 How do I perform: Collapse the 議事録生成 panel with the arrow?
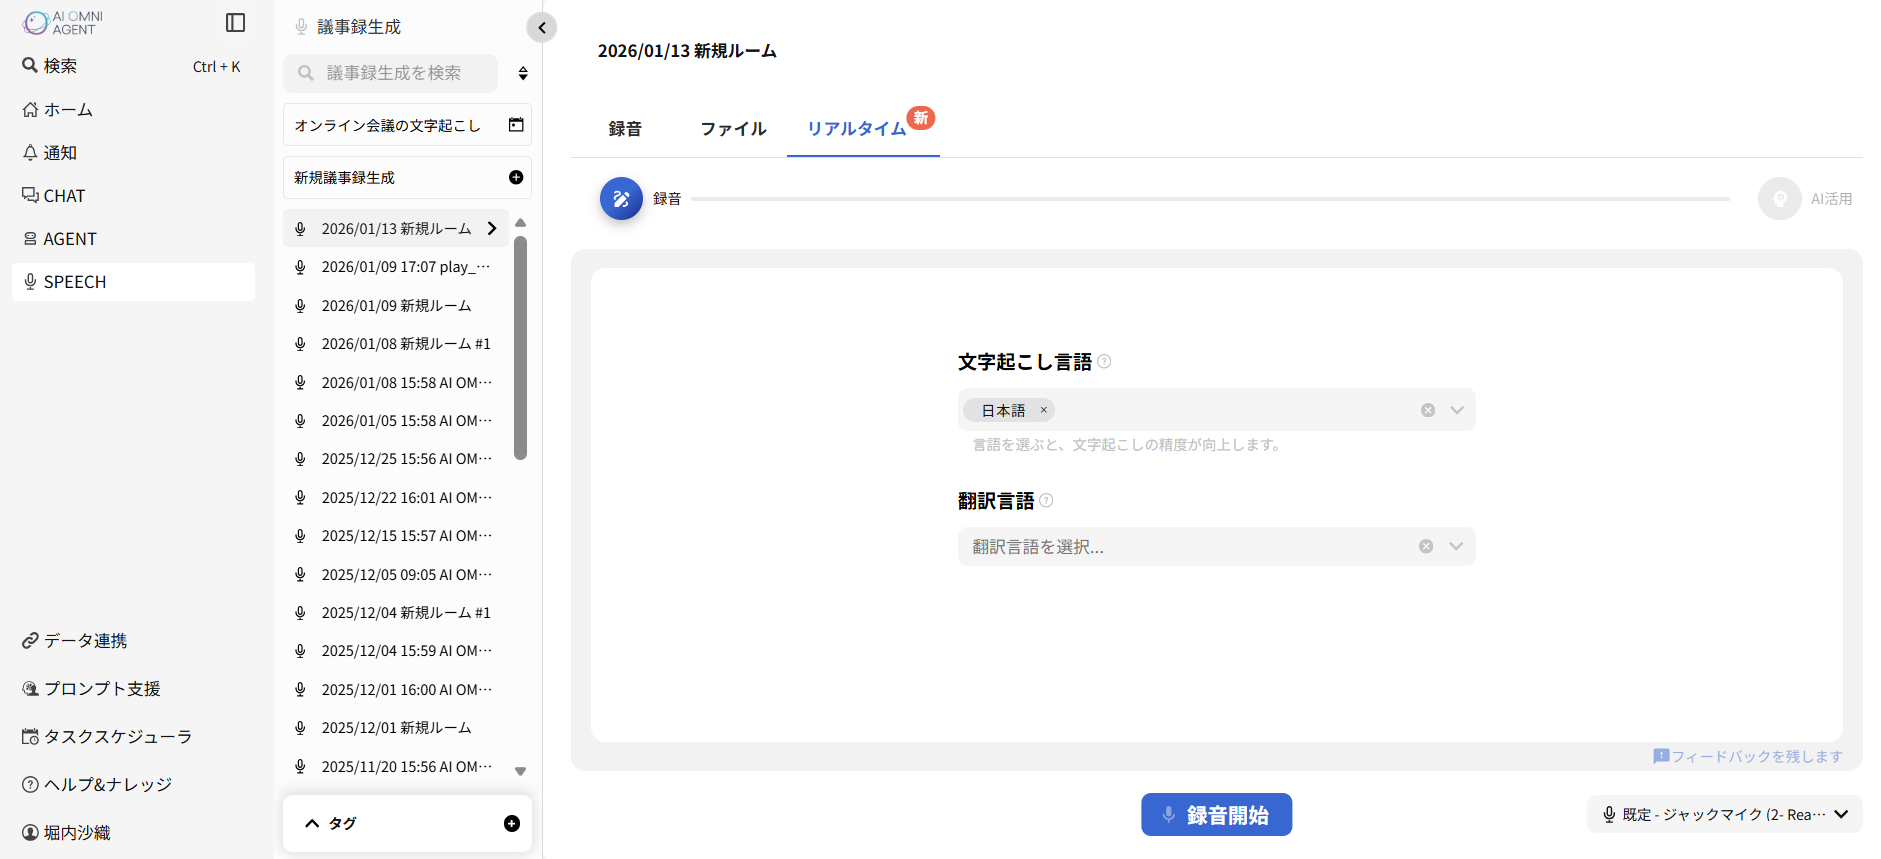pos(541,27)
